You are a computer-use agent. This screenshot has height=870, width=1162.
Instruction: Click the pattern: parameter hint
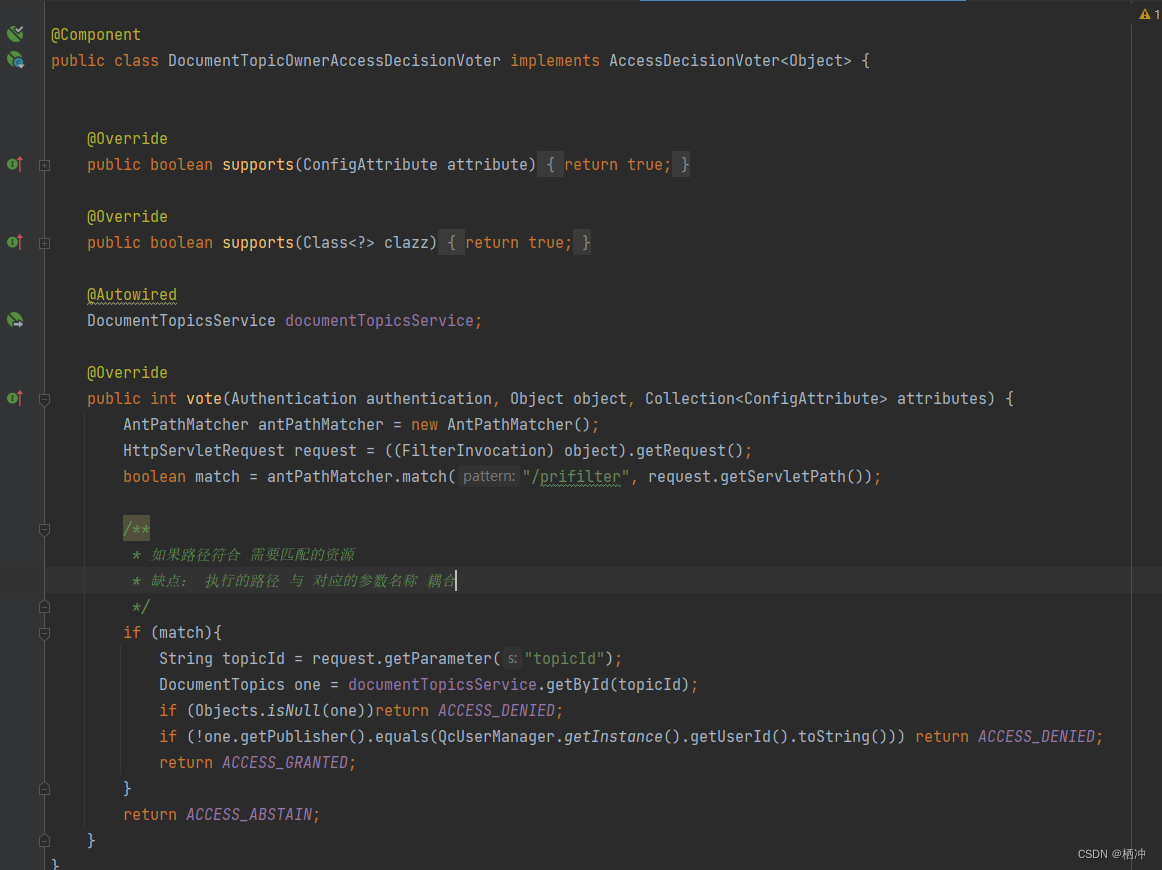pos(488,476)
